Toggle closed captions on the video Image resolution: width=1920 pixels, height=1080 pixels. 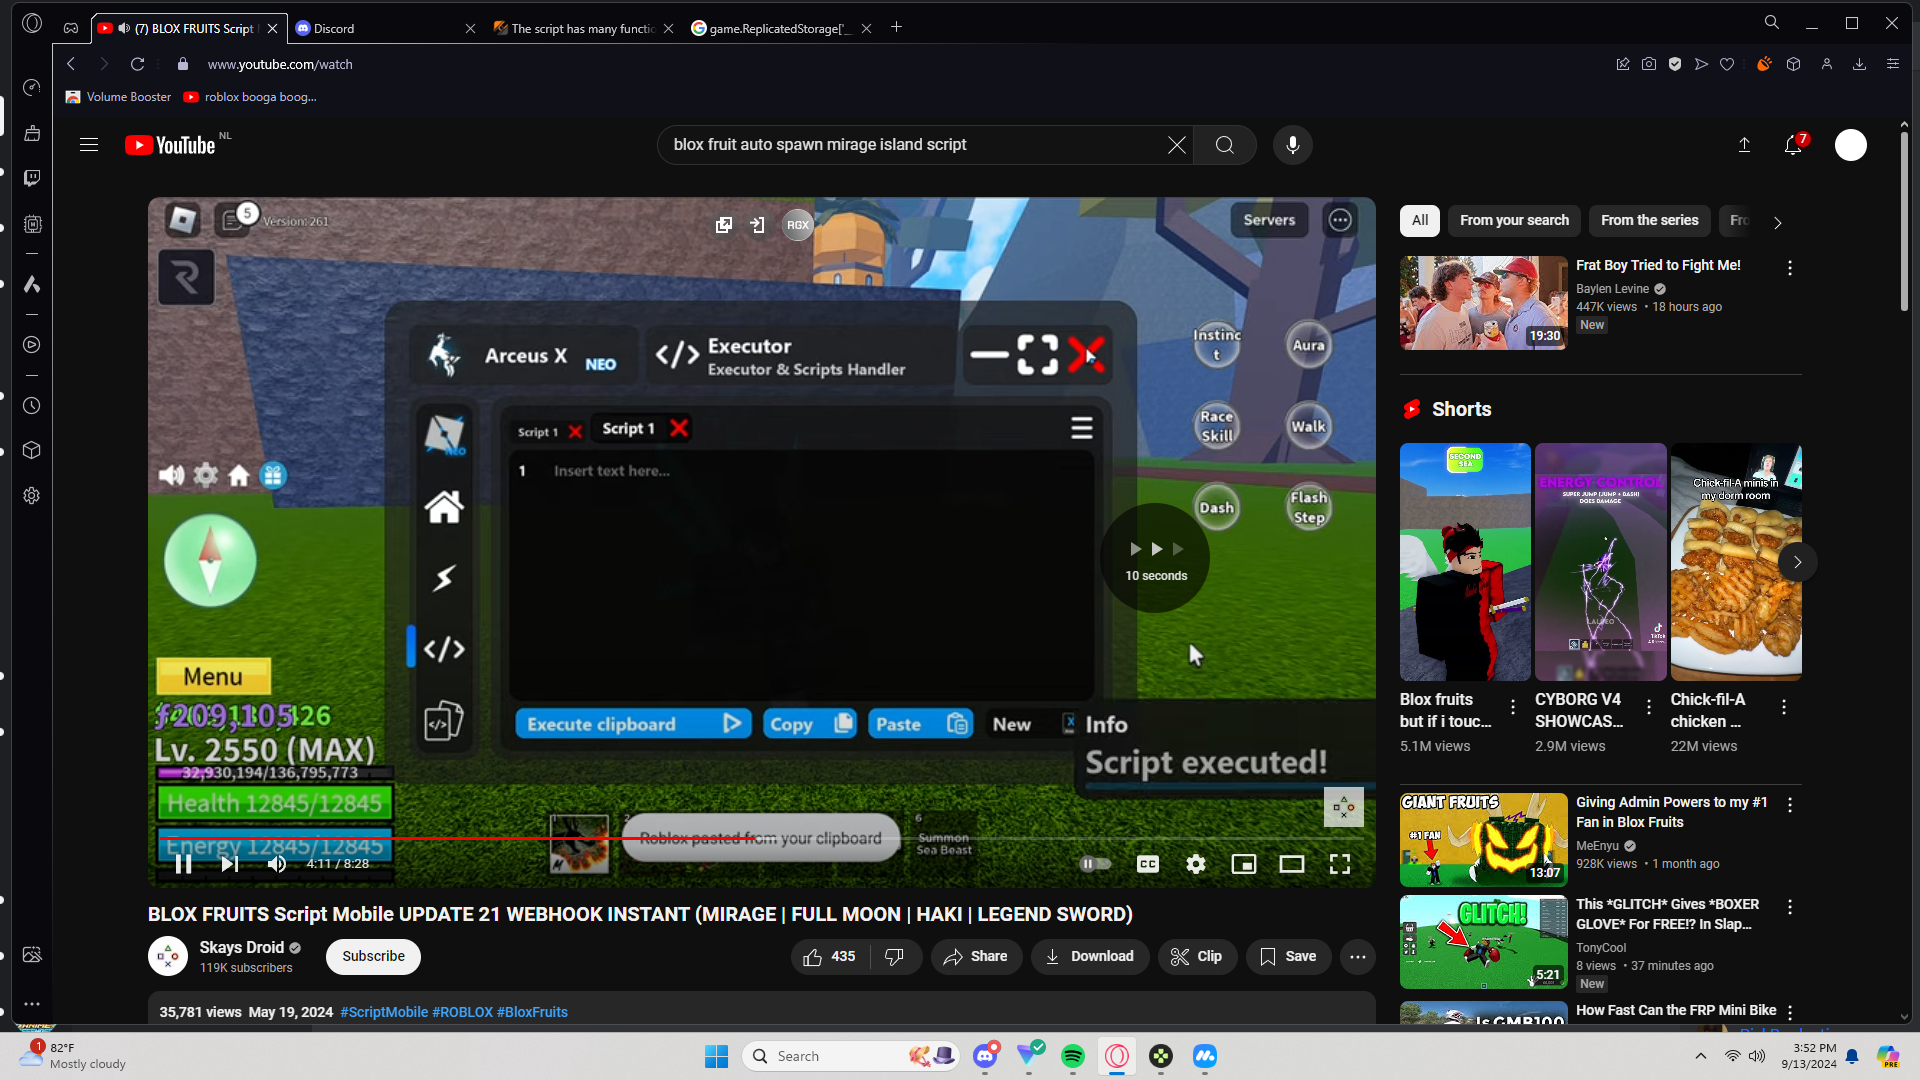1148,864
